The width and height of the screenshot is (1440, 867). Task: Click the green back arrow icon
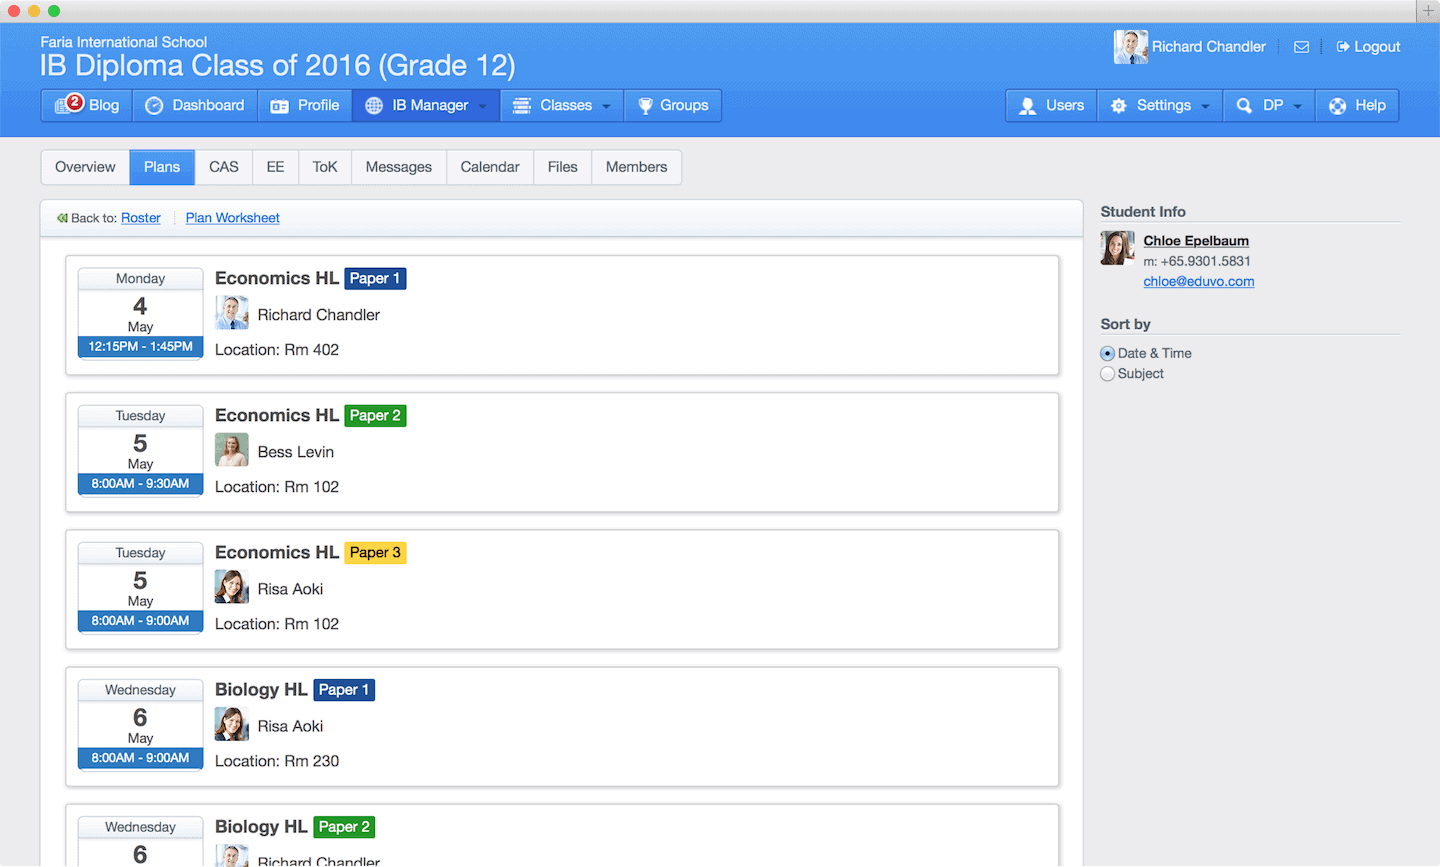62,218
